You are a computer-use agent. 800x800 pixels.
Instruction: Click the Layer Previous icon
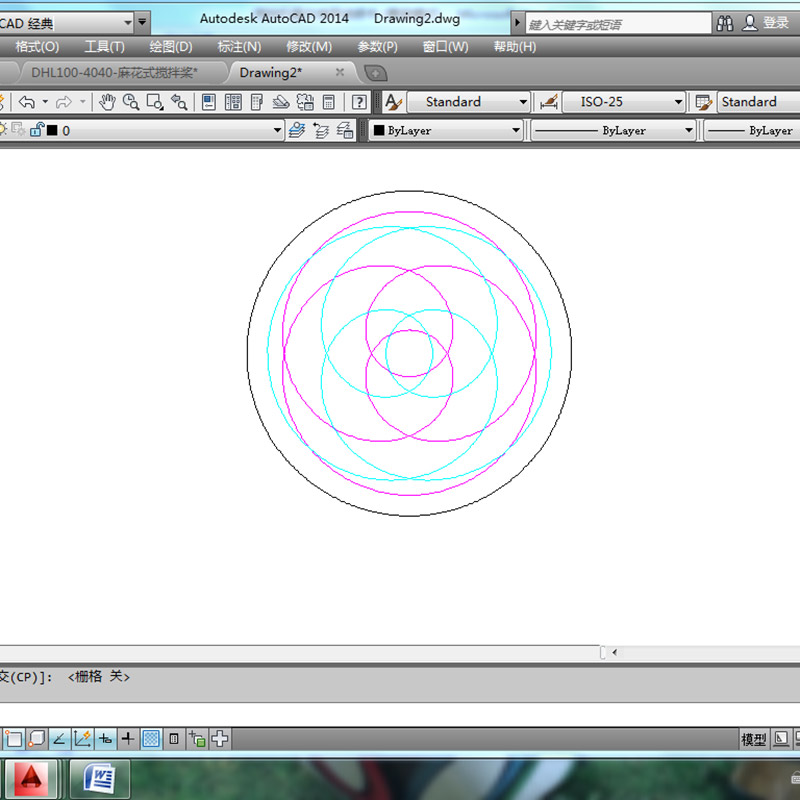click(321, 131)
